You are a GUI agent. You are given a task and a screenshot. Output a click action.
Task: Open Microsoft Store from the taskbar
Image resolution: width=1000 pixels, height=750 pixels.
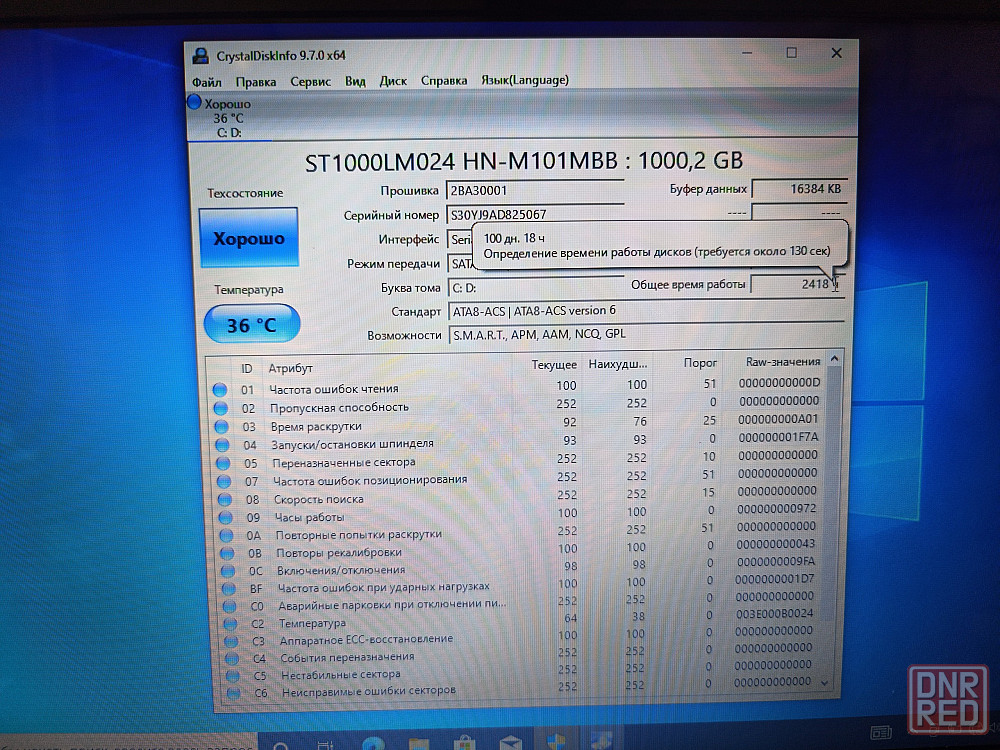coord(464,744)
